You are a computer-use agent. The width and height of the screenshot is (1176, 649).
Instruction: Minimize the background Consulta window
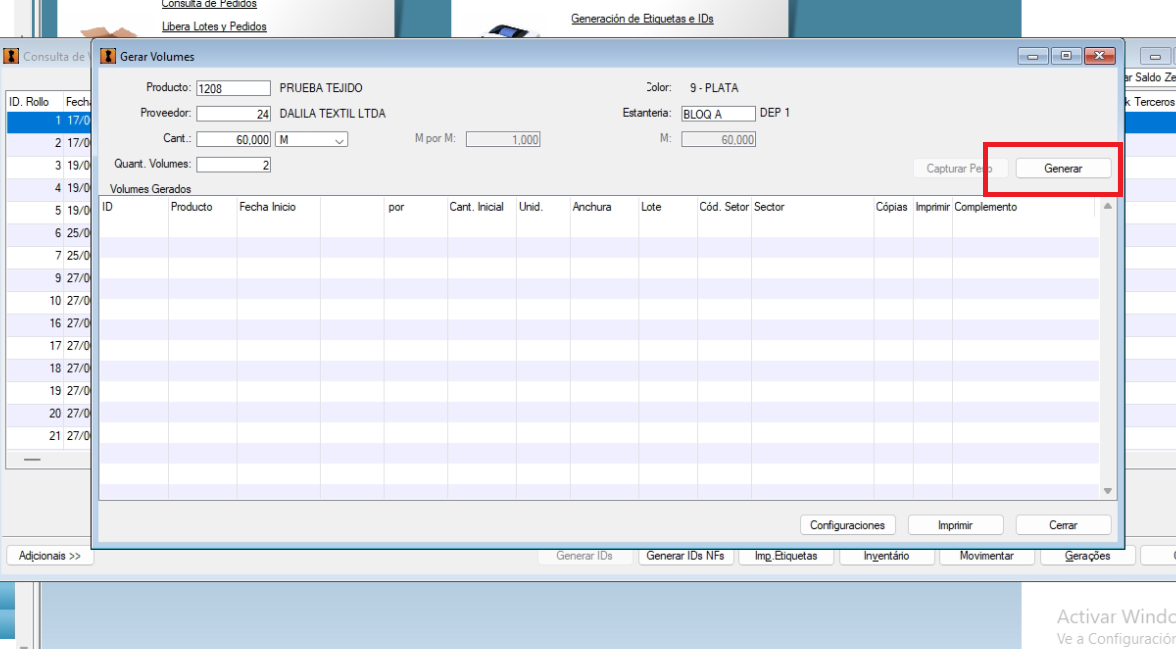1155,56
